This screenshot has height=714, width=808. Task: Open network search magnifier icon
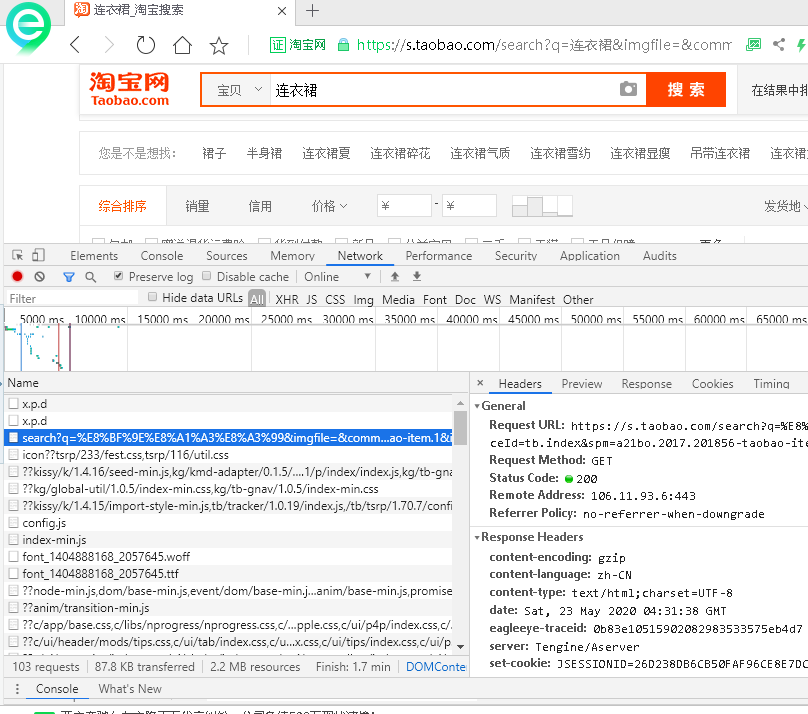click(91, 277)
